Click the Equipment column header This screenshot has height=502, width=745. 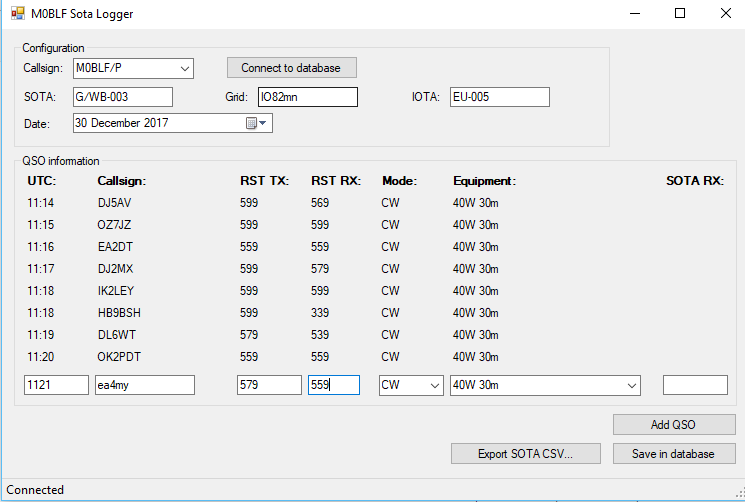(484, 181)
